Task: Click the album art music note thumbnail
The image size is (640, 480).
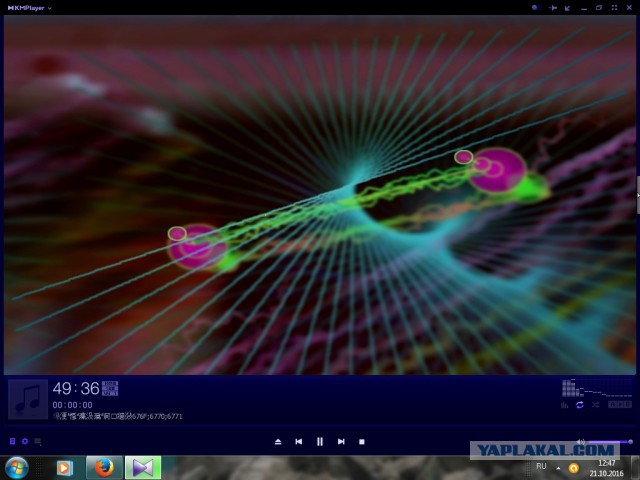Action: click(28, 399)
